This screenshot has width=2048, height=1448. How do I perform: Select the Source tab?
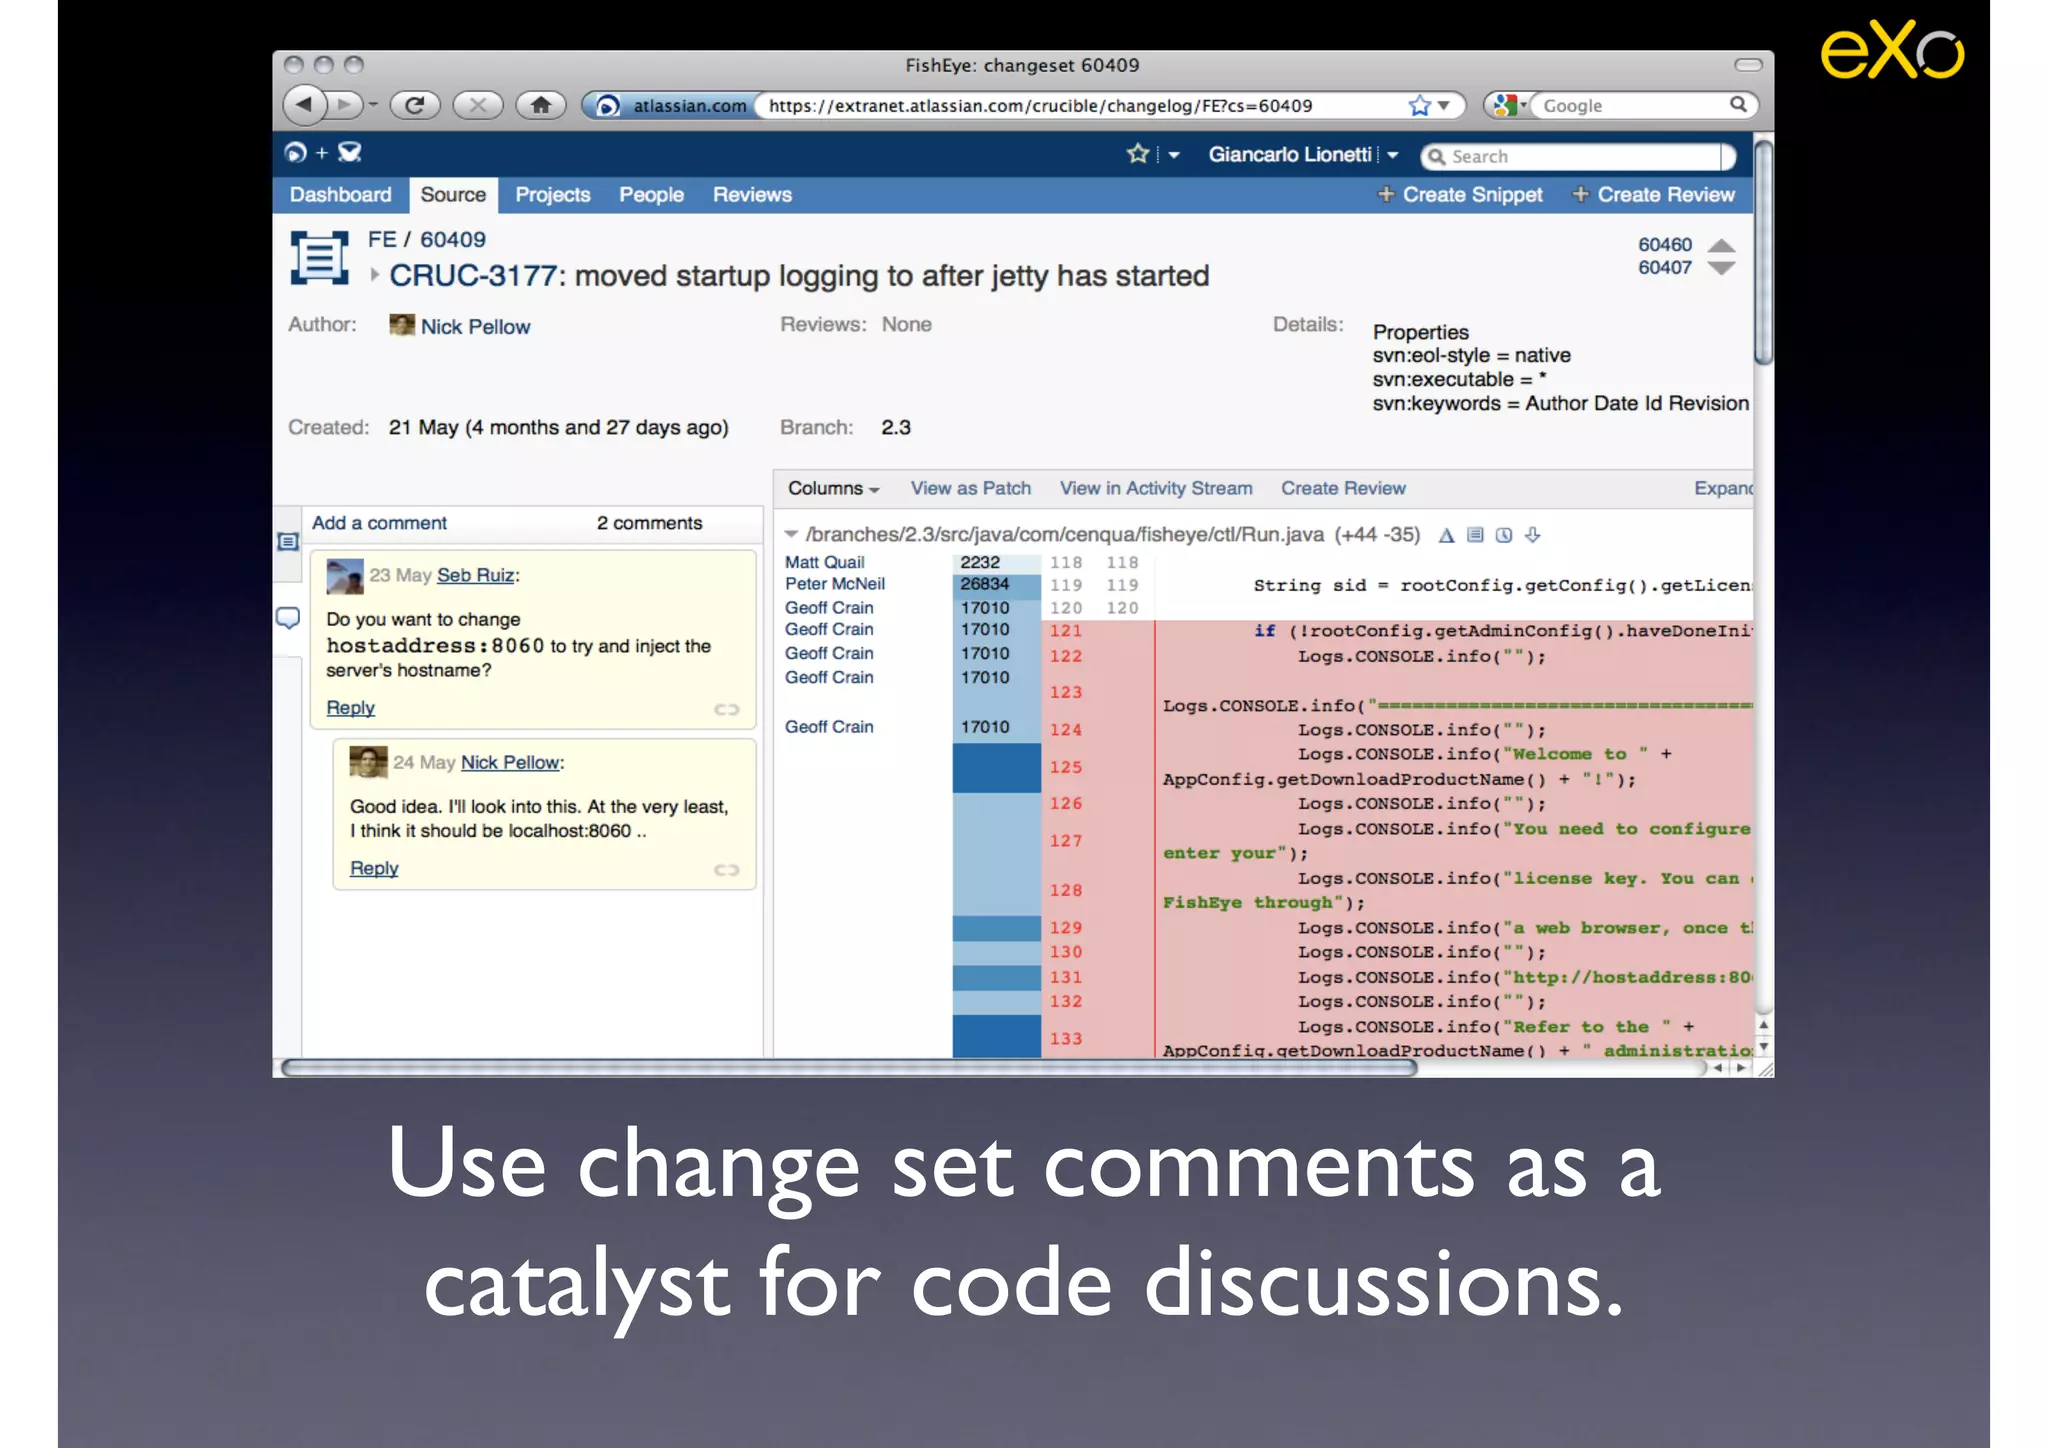click(x=453, y=195)
